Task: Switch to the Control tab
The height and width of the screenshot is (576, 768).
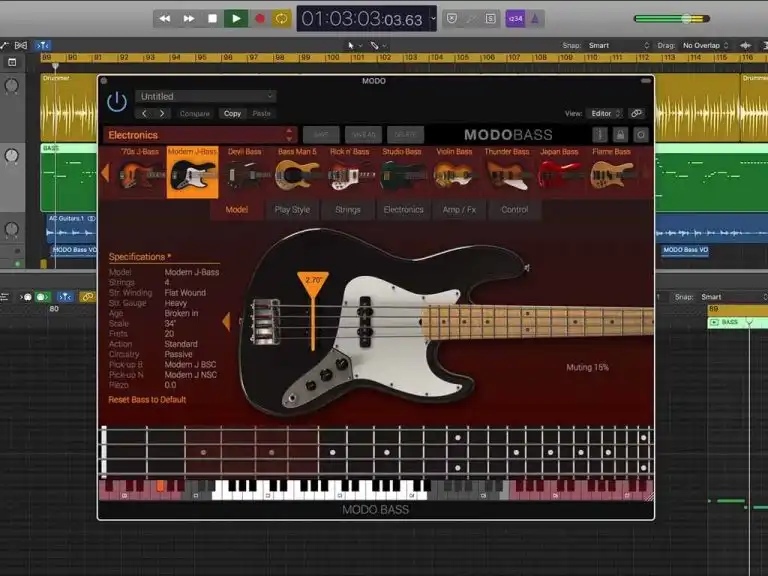Action: click(514, 210)
